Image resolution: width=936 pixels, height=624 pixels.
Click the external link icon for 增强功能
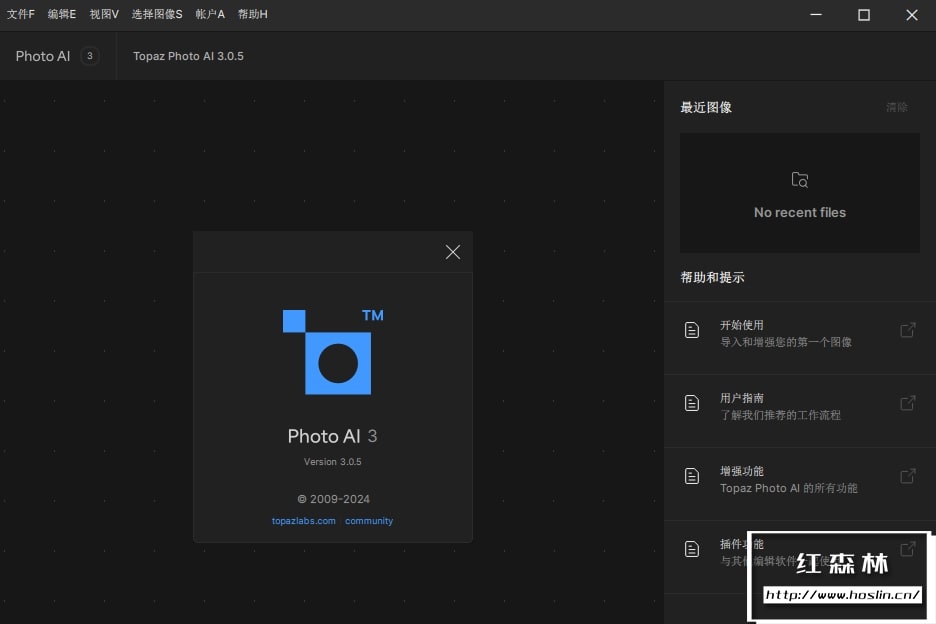click(907, 476)
